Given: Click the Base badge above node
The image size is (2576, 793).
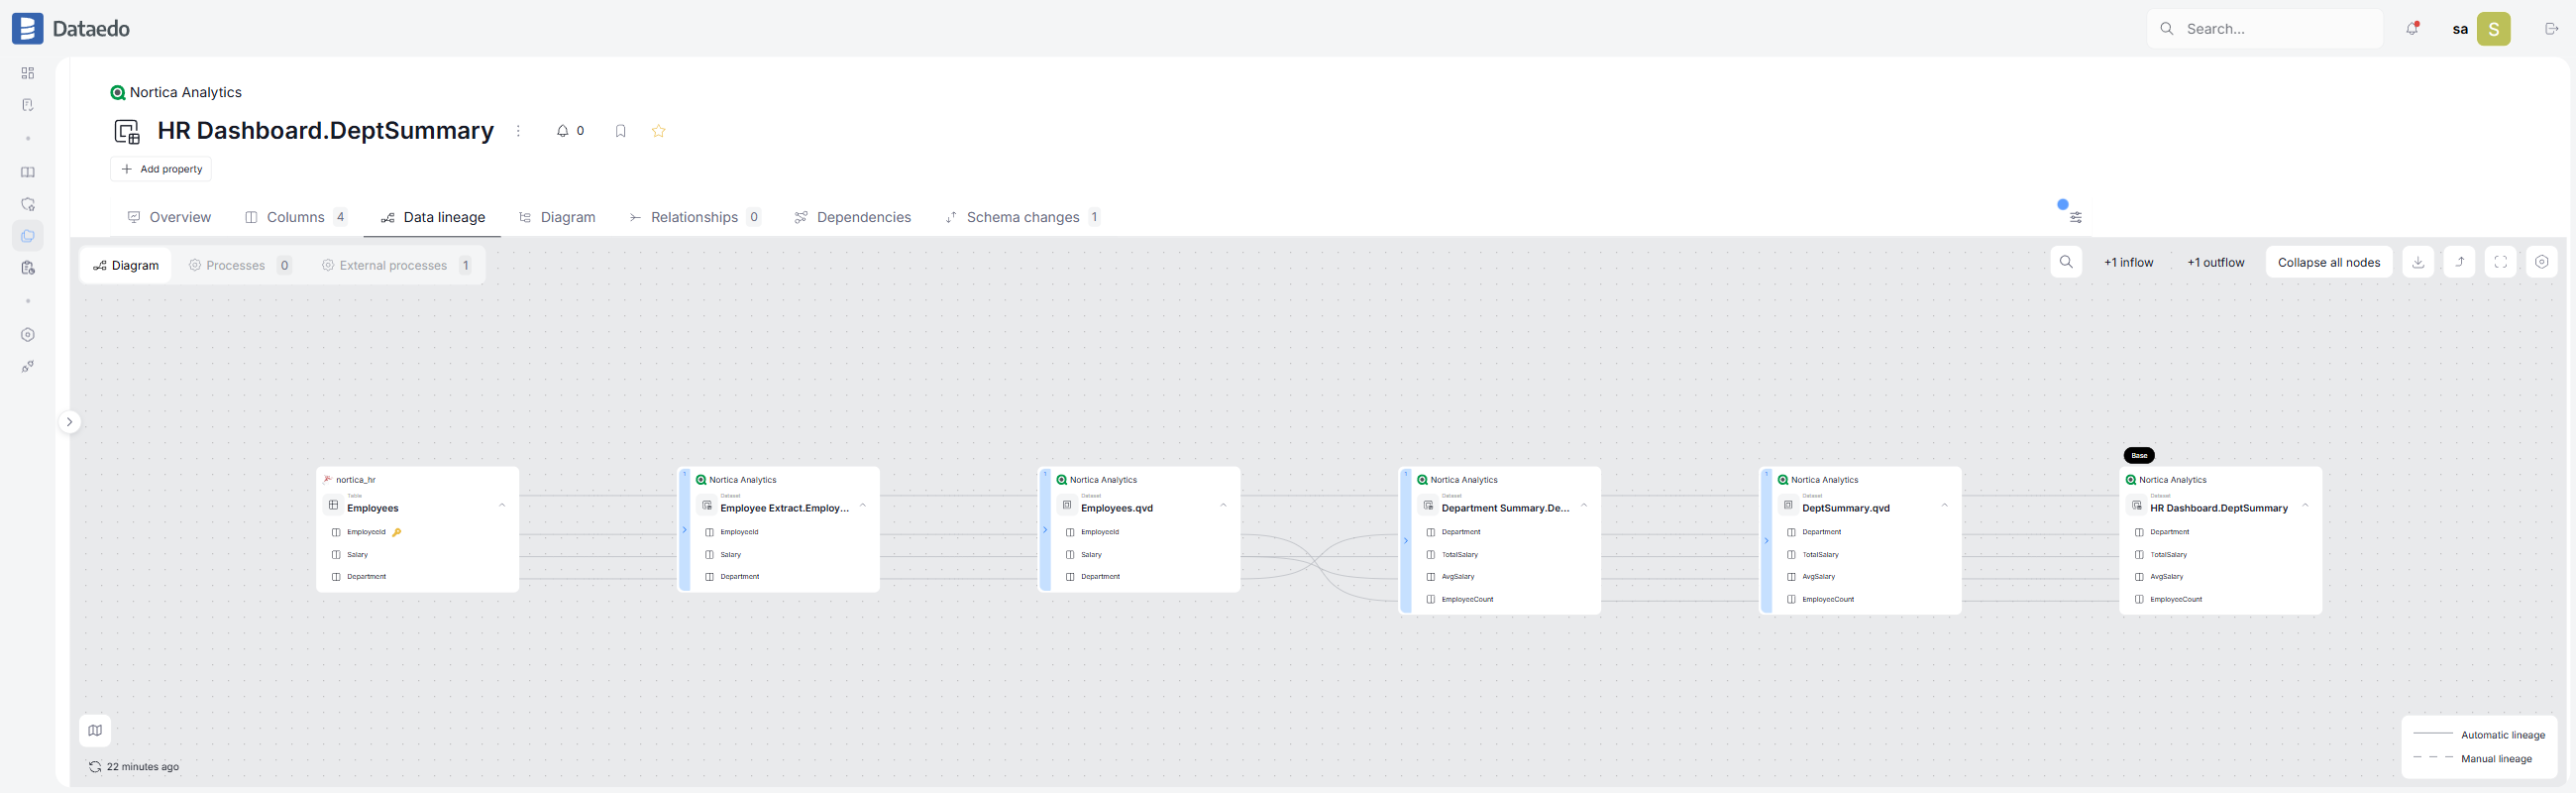Looking at the screenshot, I should pyautogui.click(x=2139, y=455).
